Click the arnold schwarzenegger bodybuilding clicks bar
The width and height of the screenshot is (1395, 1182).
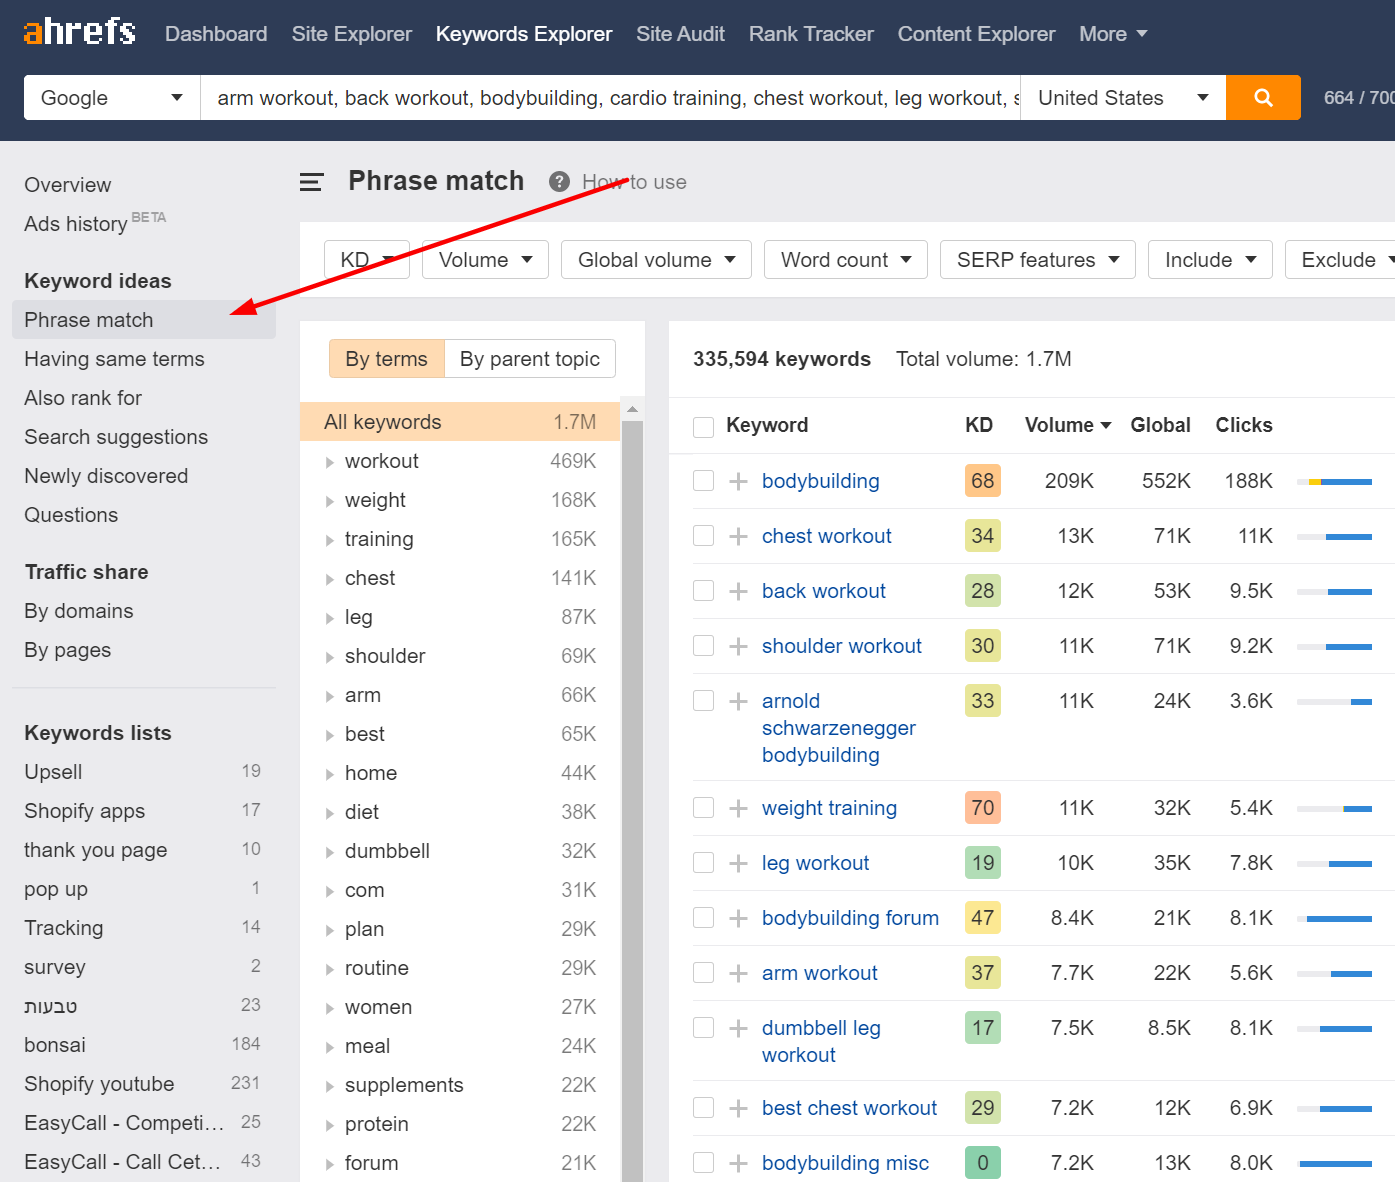[x=1334, y=702]
